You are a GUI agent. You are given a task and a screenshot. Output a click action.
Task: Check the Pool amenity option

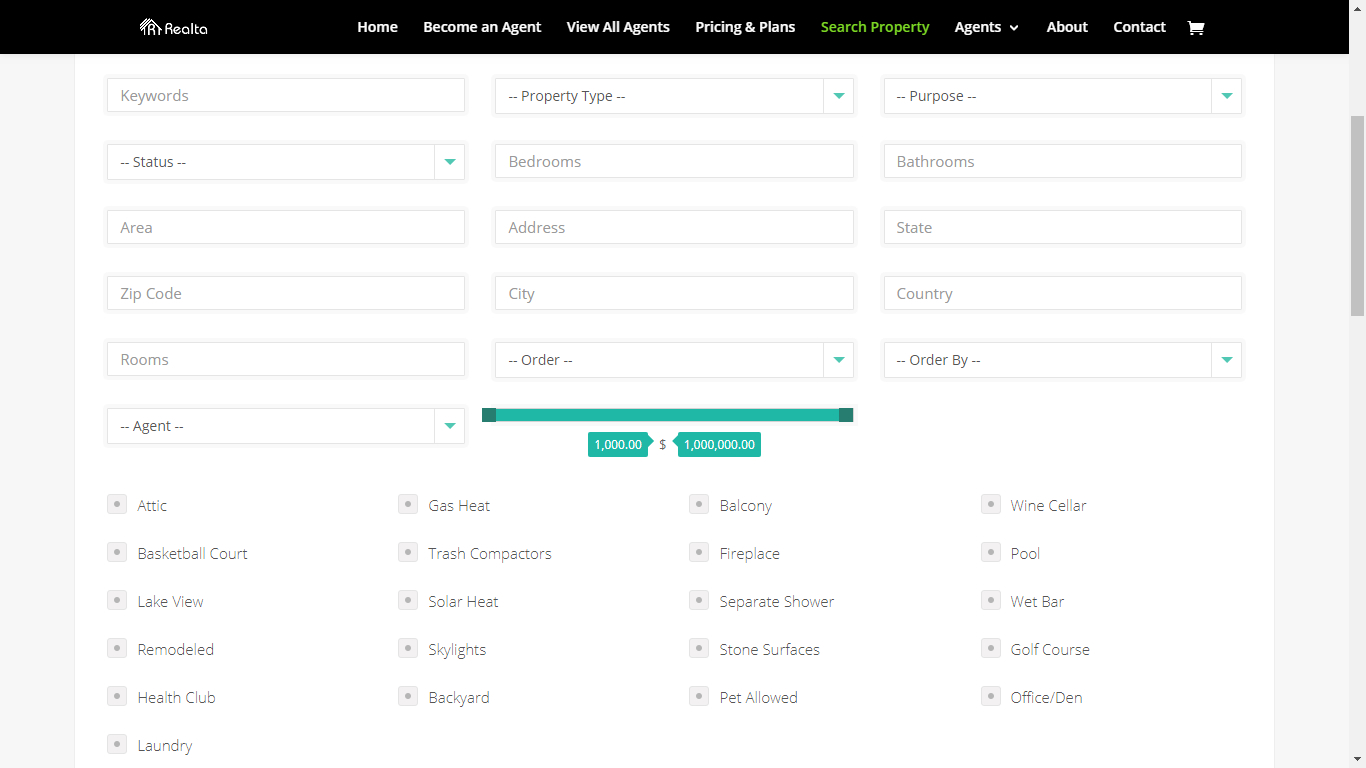[x=990, y=552]
